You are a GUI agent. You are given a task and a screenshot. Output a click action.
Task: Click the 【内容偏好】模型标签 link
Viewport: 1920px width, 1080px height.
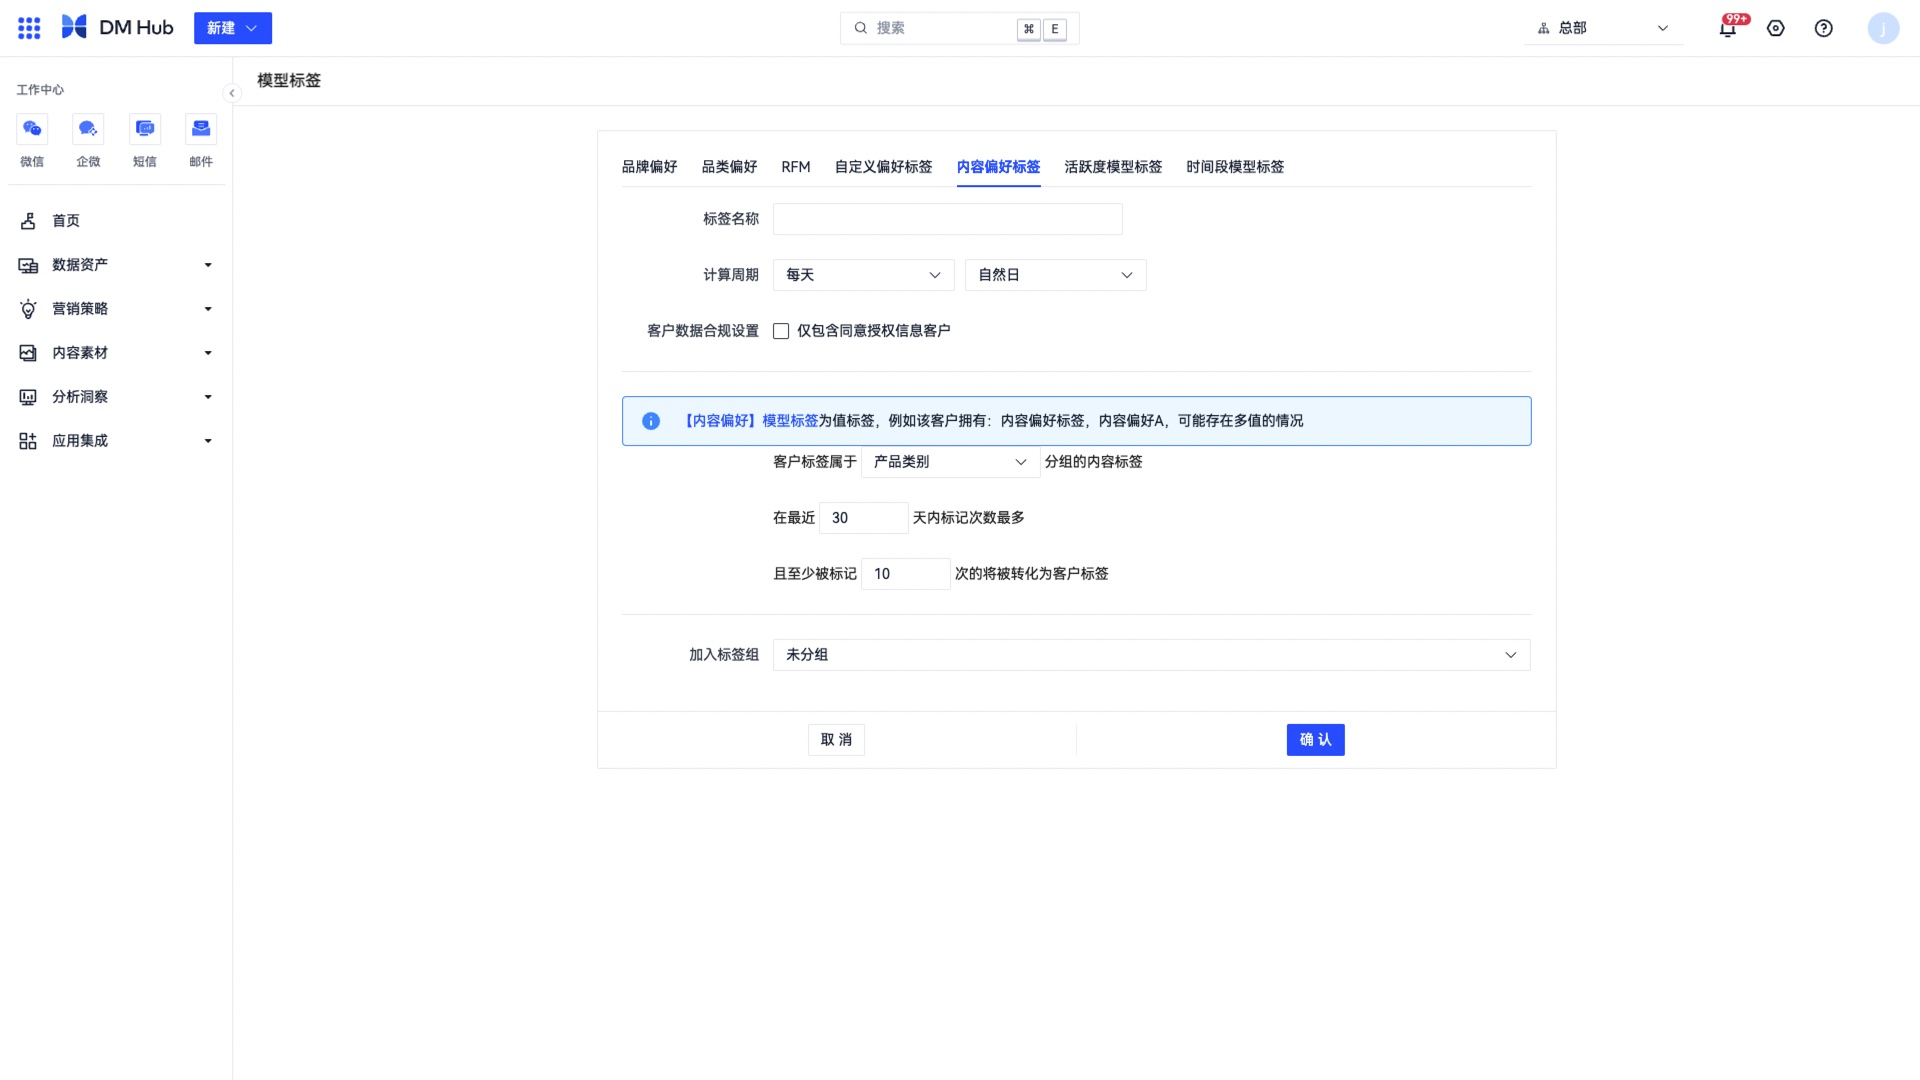point(749,421)
